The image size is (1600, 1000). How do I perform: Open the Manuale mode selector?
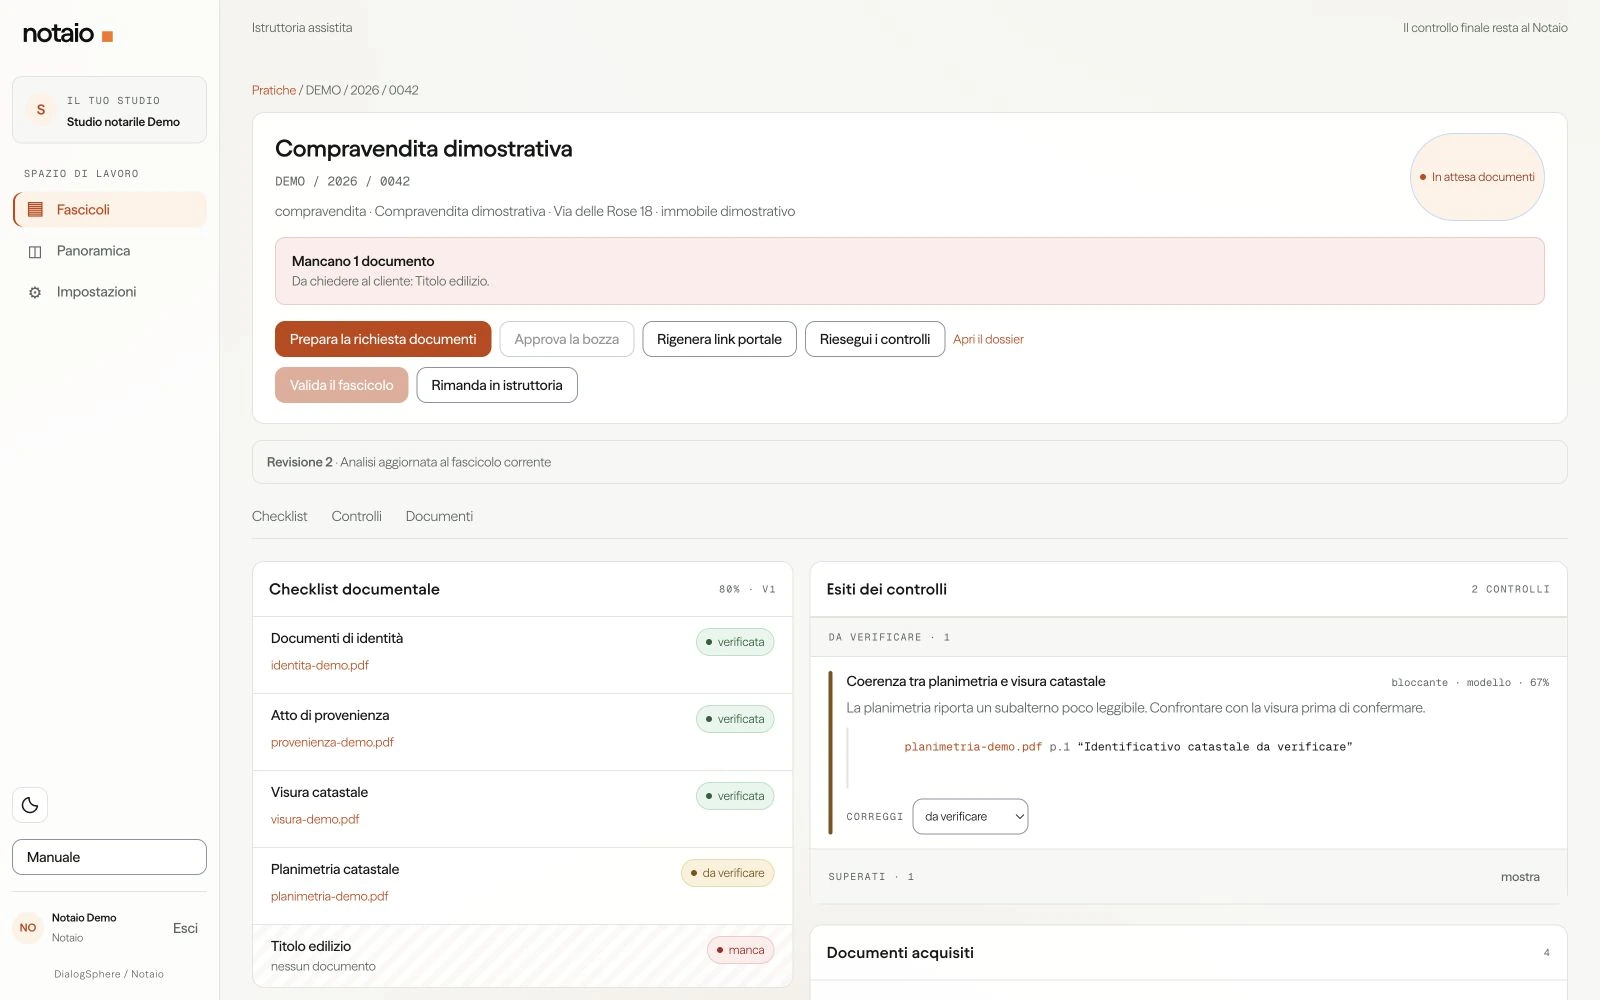109,857
